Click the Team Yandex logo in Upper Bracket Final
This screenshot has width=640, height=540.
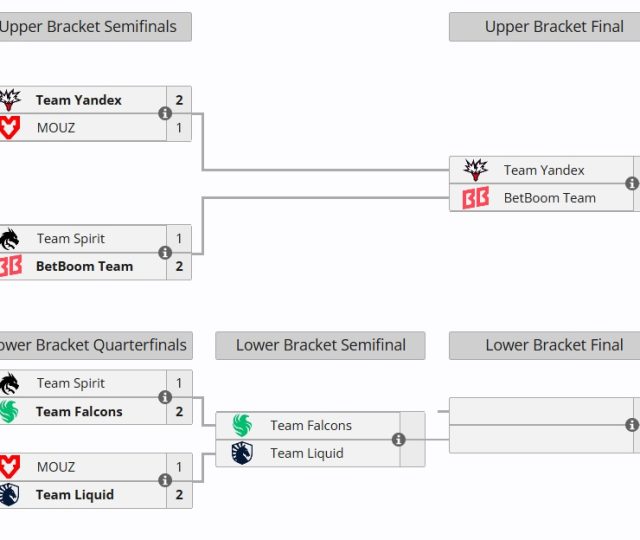tap(476, 170)
